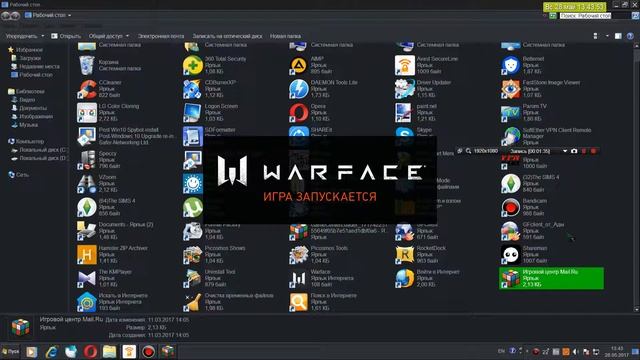Take a Bandicam screenshot with camera icon
Viewport: 640px width, 360px height.
[574, 151]
